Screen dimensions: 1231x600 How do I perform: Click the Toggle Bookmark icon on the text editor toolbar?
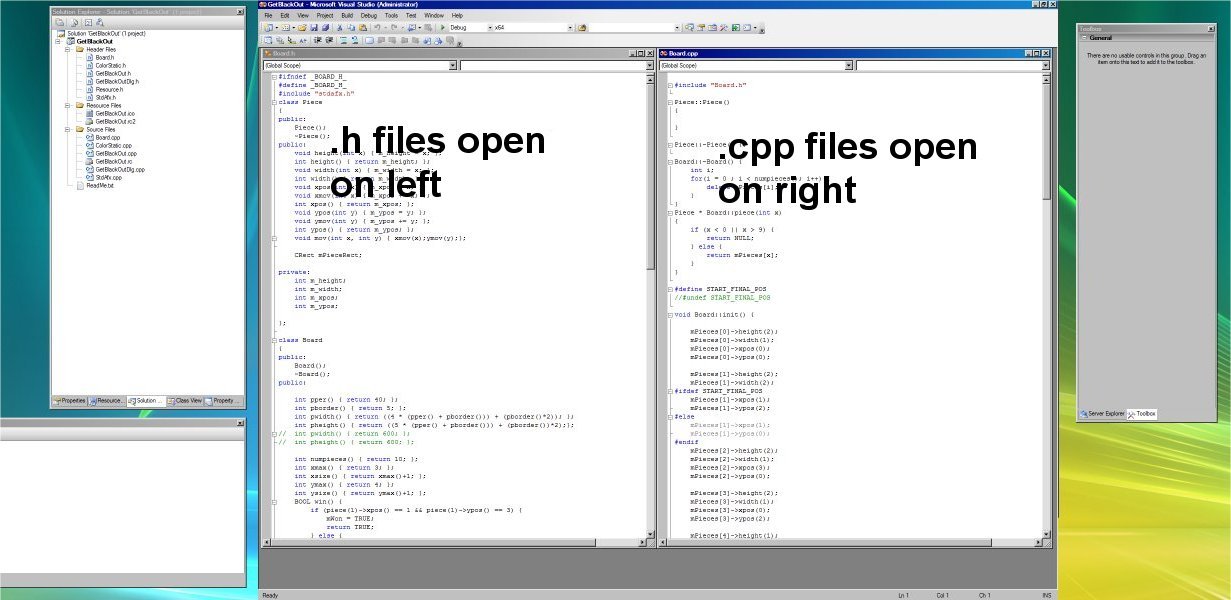coord(367,41)
